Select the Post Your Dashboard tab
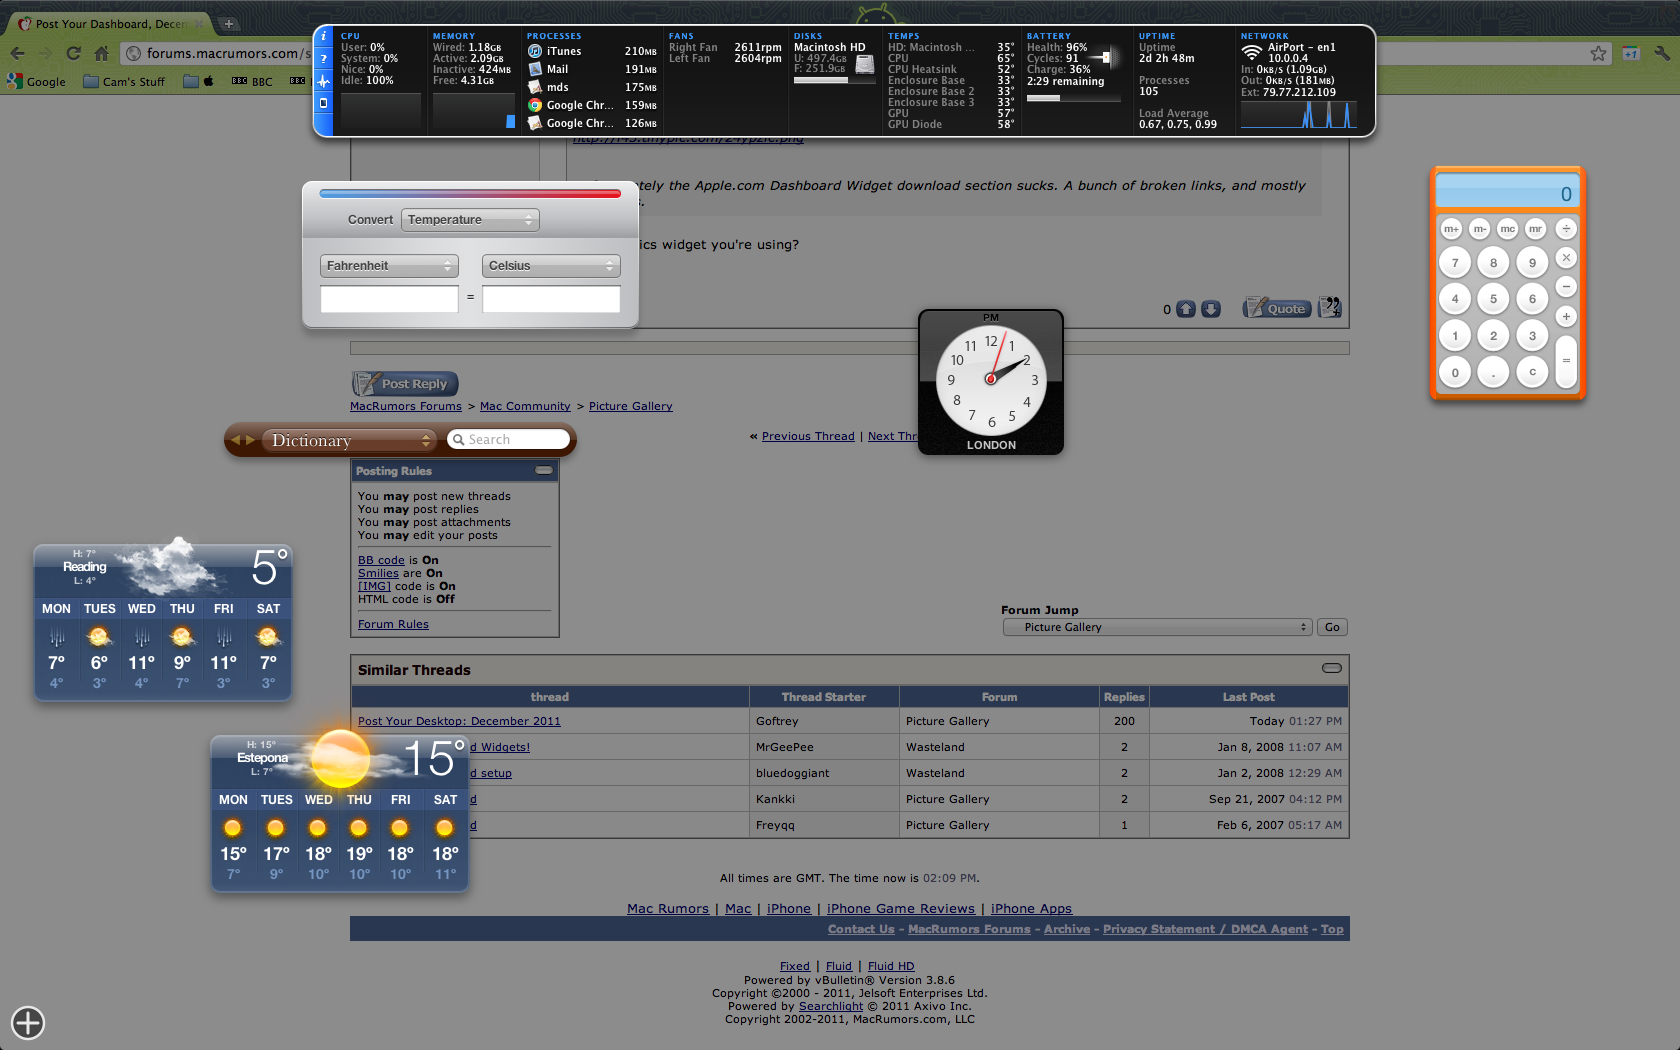 coord(110,23)
